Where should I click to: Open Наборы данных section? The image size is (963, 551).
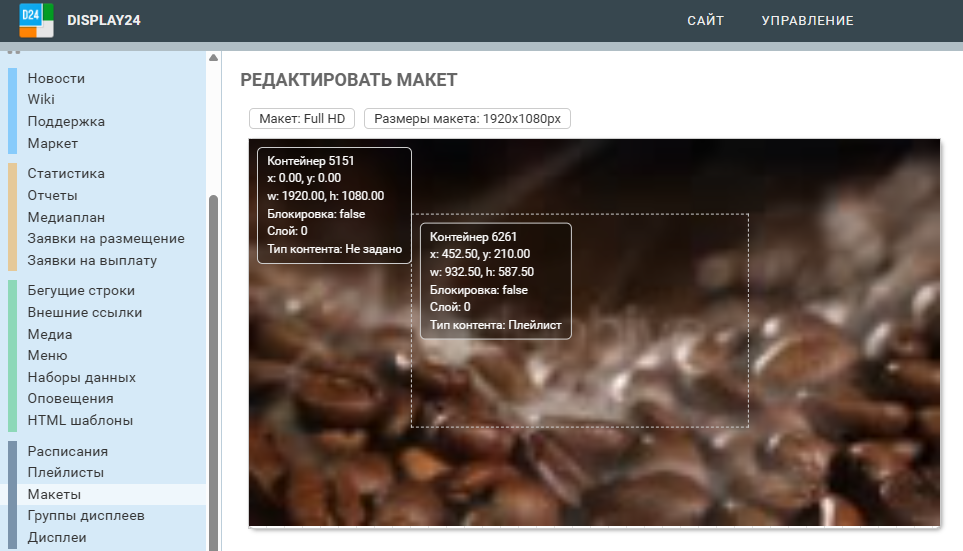coord(81,378)
